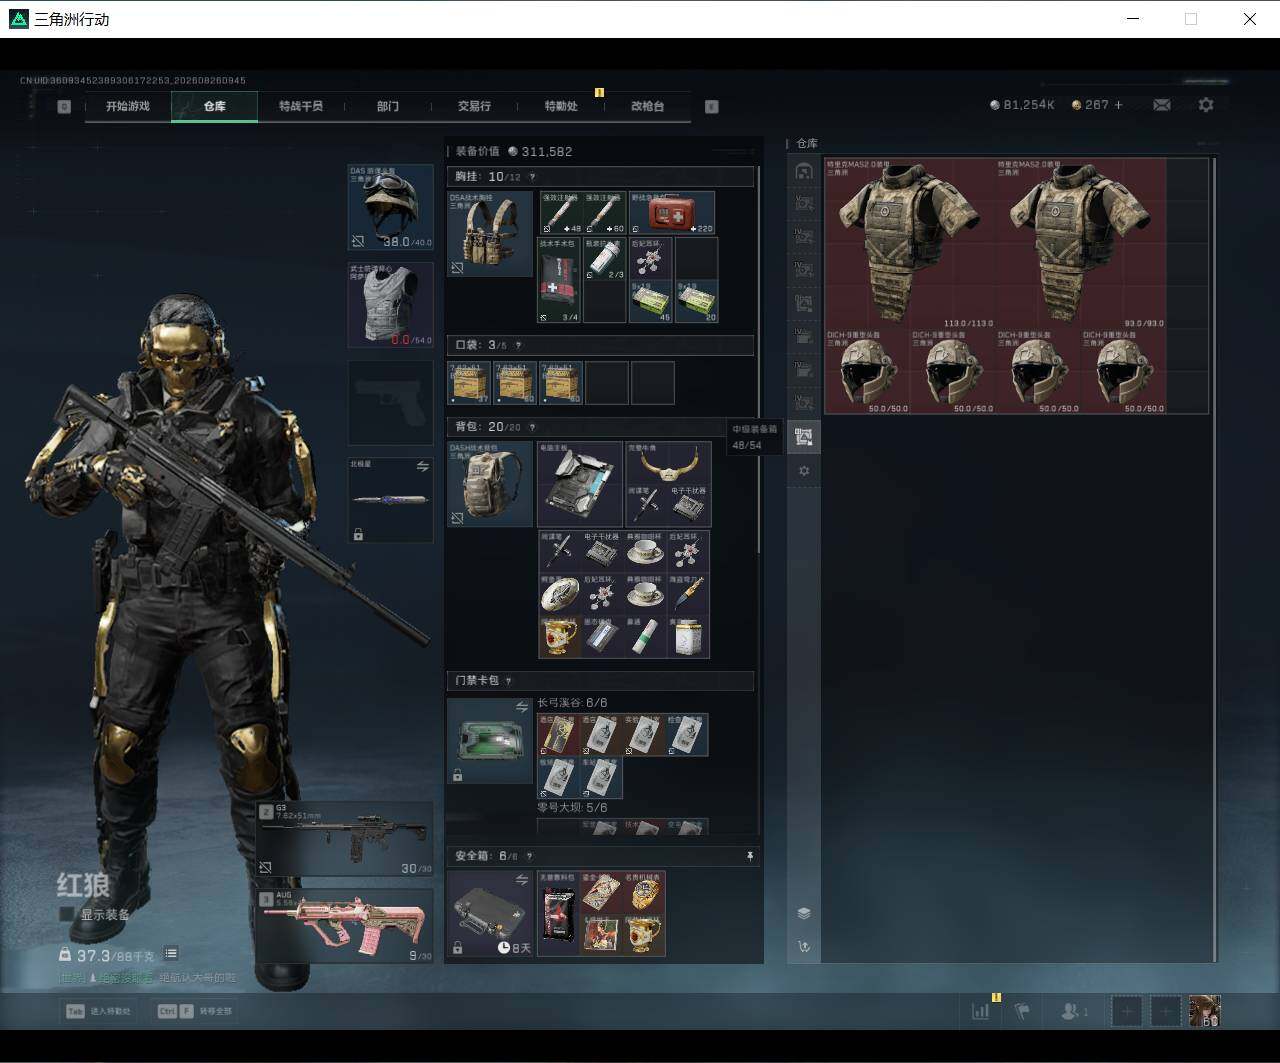1280x1063 pixels.
Task: Click the empty pistol slot
Action: point(390,403)
